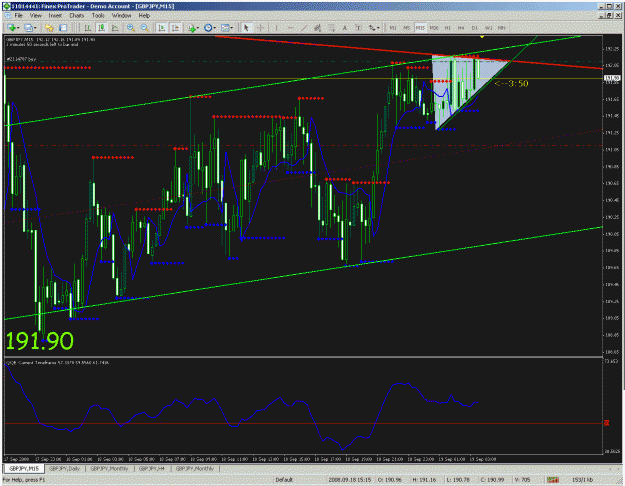Switch chart to Bar Chart mode

coord(87,28)
